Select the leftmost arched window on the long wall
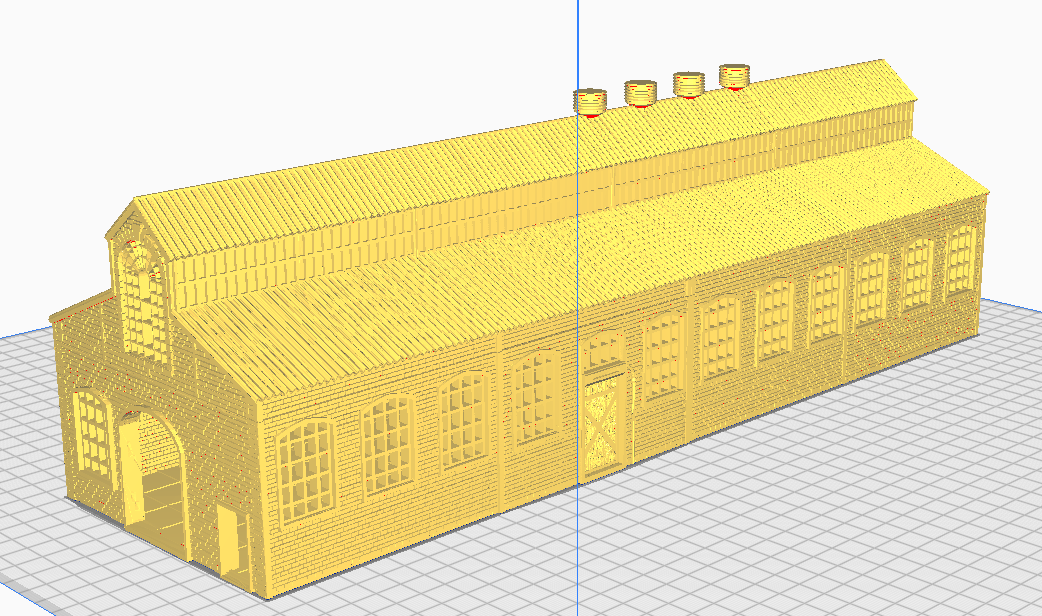The width and height of the screenshot is (1042, 616). [x=308, y=470]
